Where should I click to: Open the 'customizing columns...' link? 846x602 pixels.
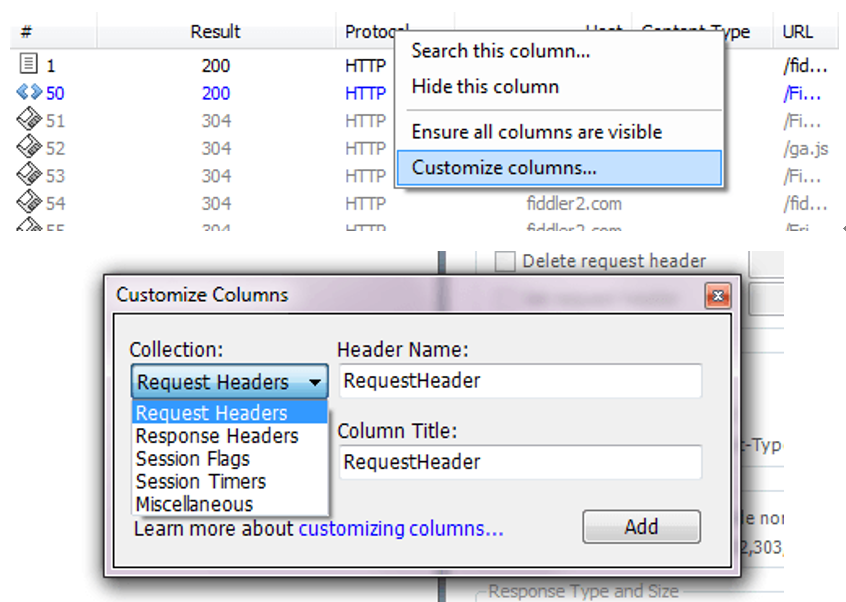pyautogui.click(x=401, y=529)
